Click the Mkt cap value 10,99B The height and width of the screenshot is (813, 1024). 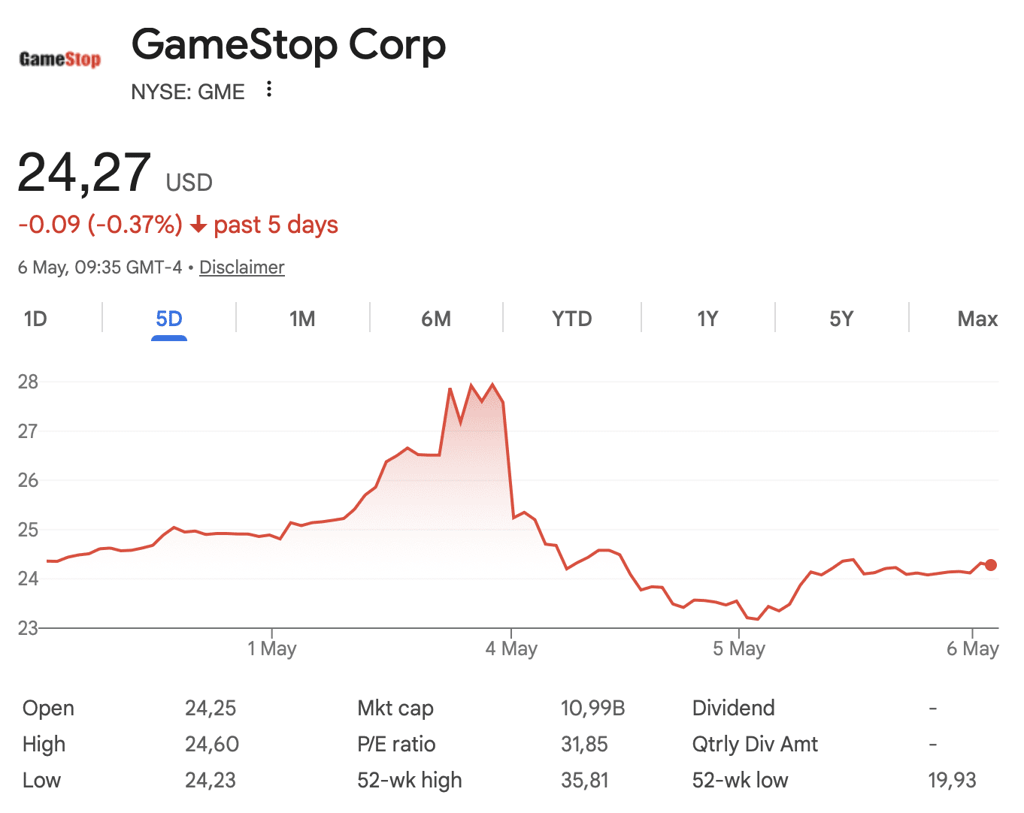tap(592, 708)
